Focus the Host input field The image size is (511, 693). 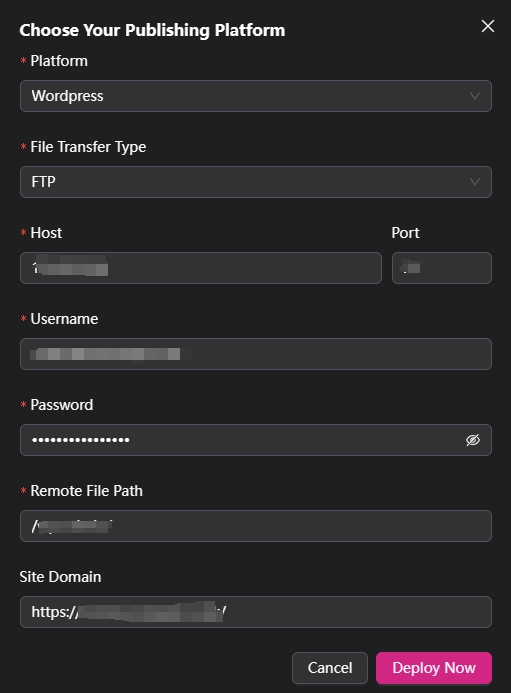201,268
